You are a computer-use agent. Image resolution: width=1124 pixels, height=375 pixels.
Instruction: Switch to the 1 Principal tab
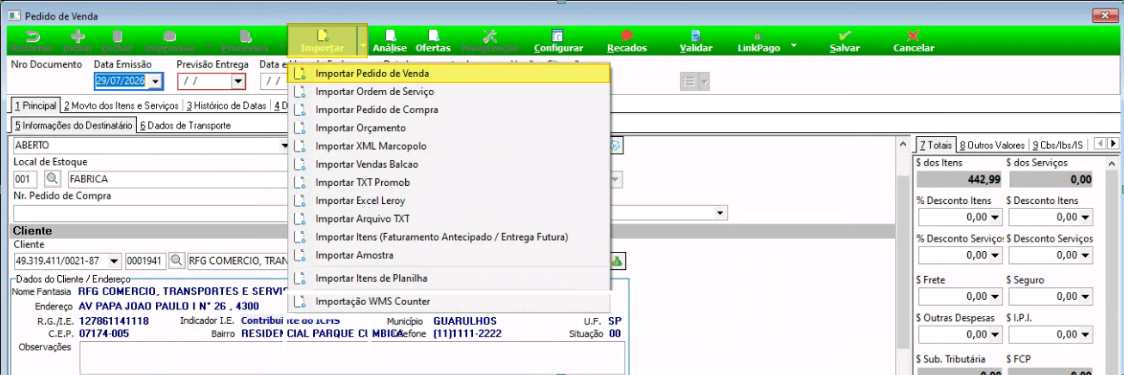36,106
